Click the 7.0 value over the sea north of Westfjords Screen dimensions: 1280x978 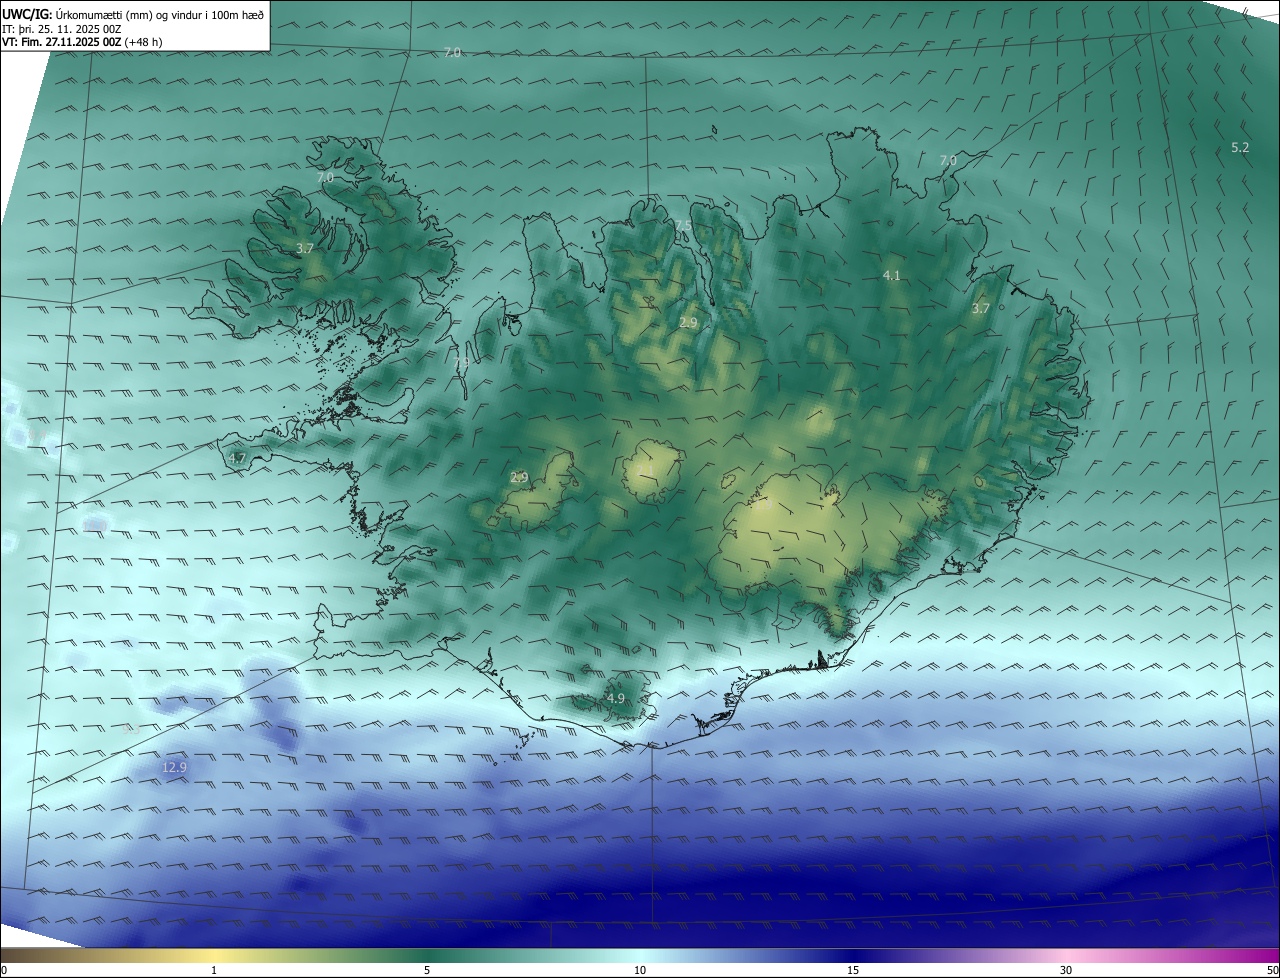[x=452, y=52]
